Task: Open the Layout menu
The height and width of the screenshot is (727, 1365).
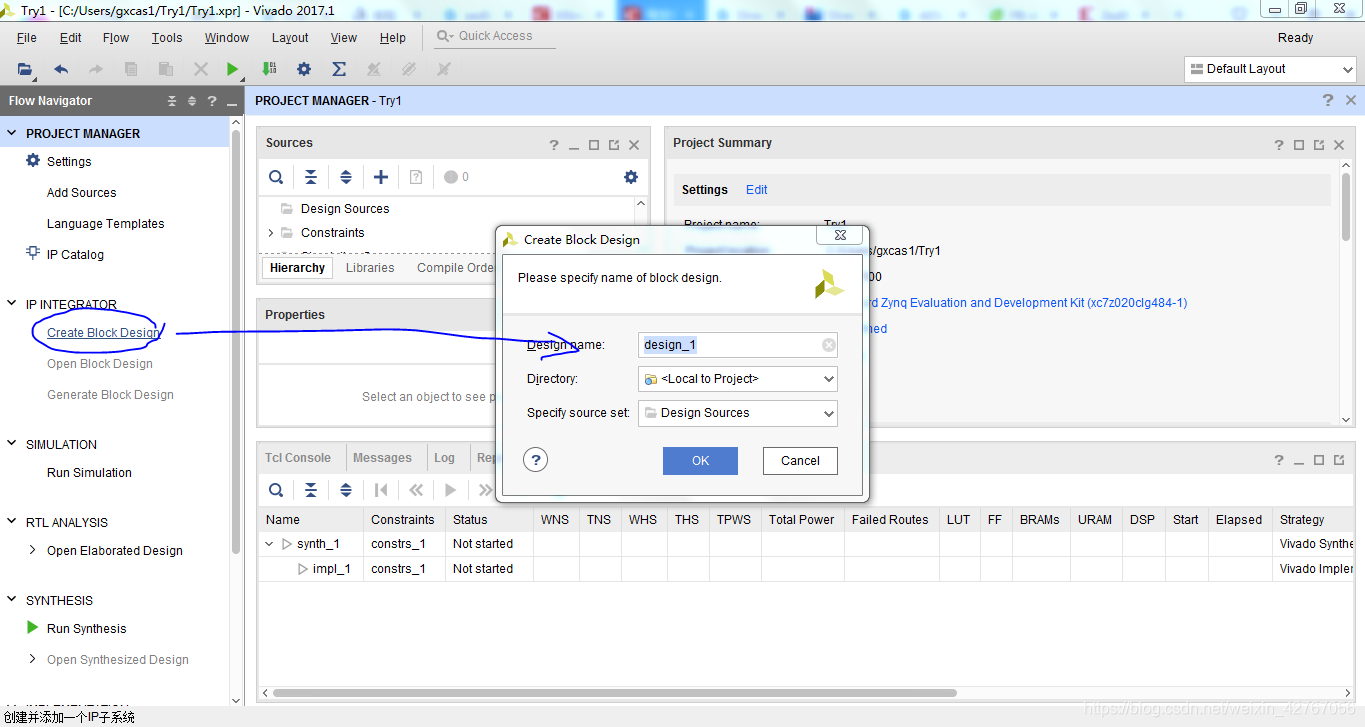Action: pyautogui.click(x=290, y=38)
